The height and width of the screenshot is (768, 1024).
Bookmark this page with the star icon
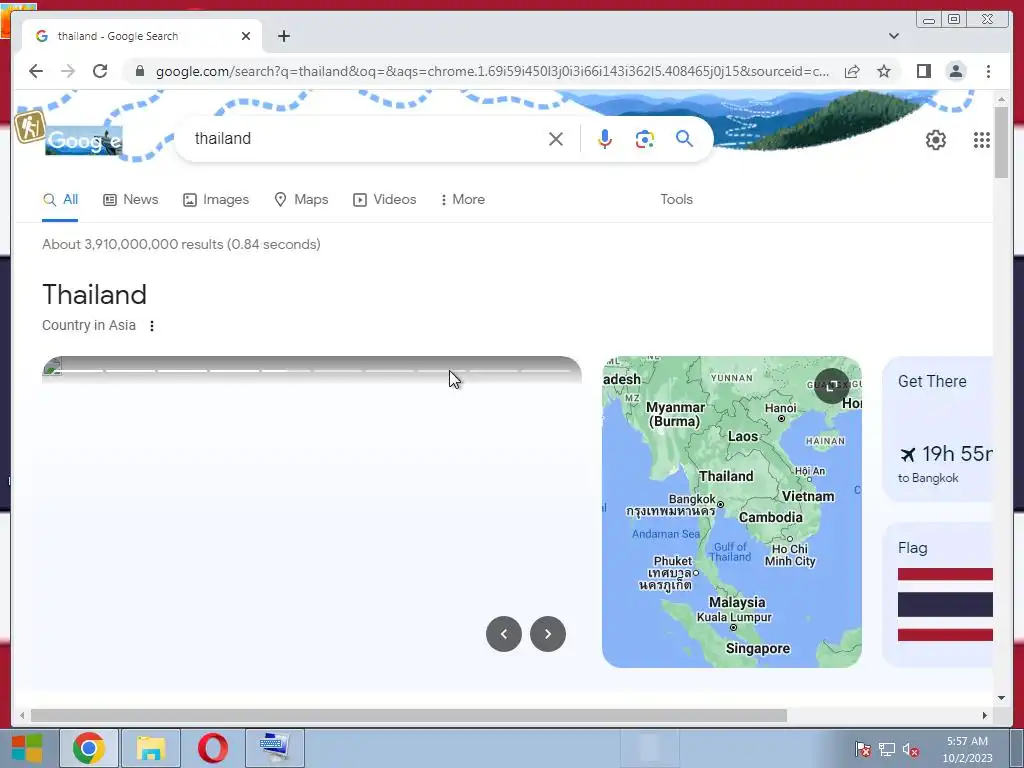click(884, 71)
